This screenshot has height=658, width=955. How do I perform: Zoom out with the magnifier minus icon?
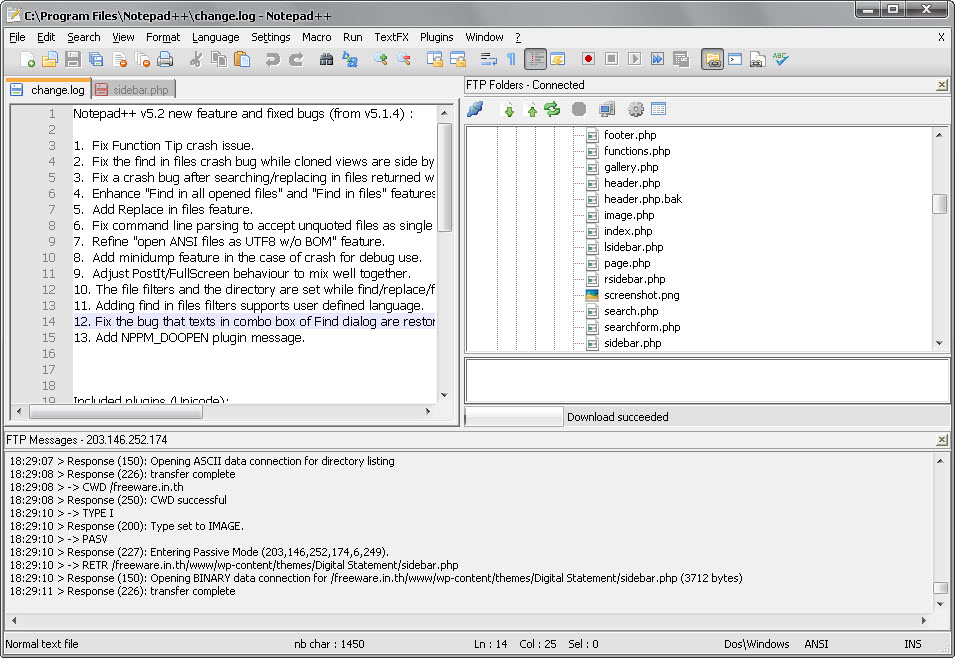403,59
